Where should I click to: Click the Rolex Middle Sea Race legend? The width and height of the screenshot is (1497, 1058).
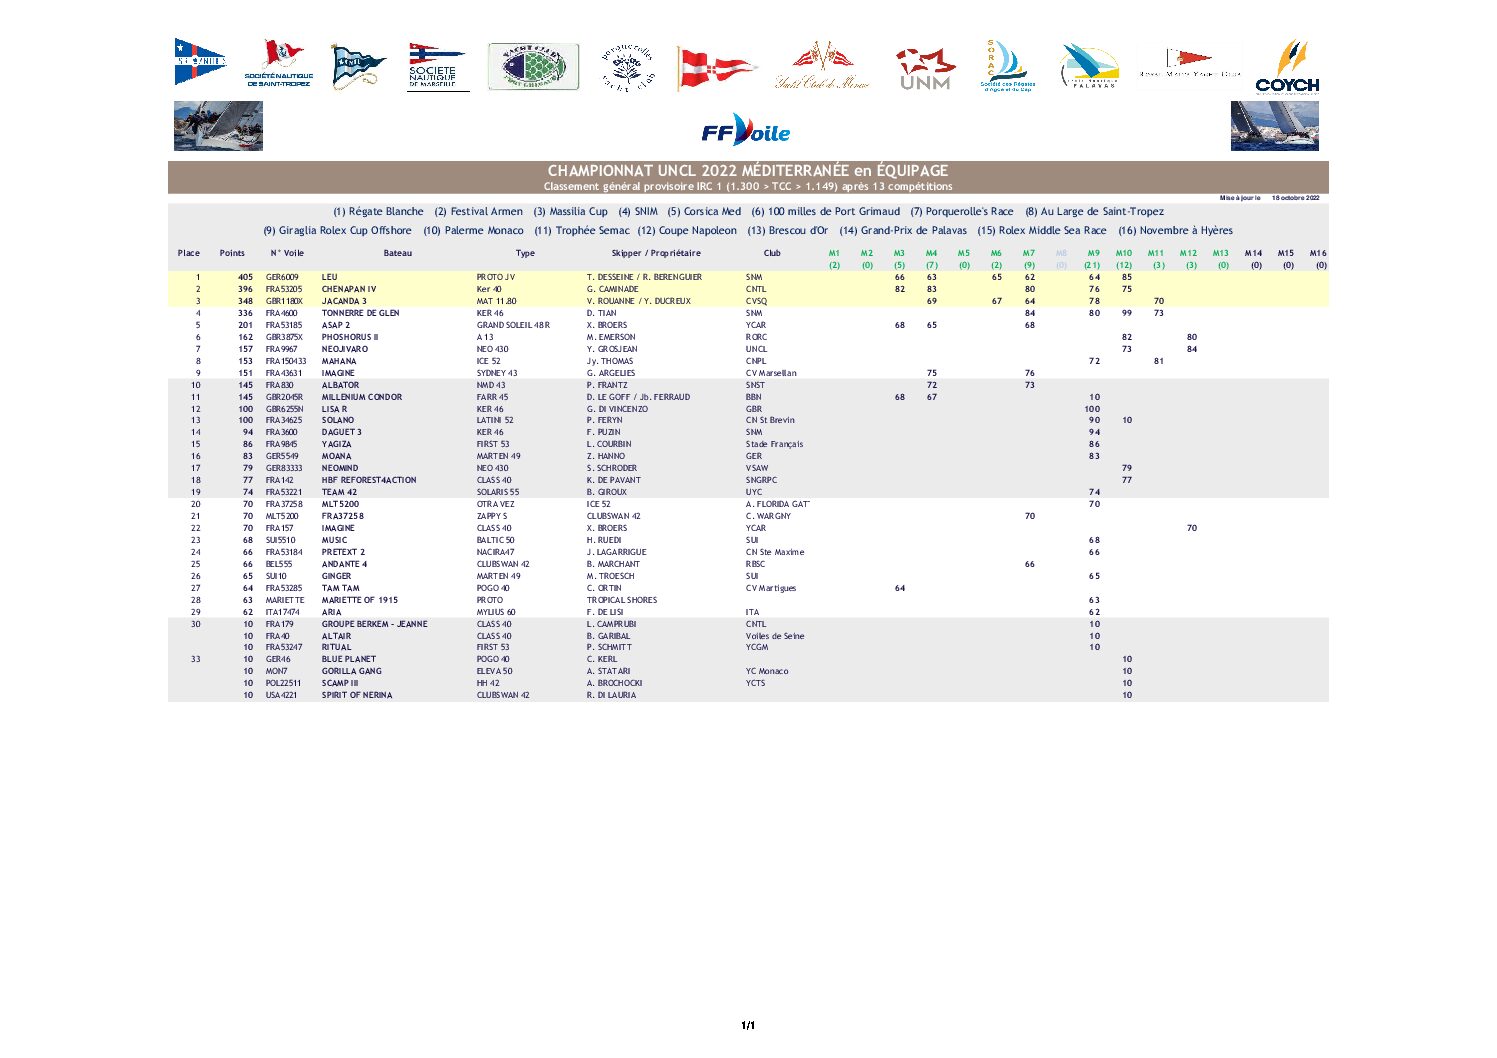tap(1042, 230)
